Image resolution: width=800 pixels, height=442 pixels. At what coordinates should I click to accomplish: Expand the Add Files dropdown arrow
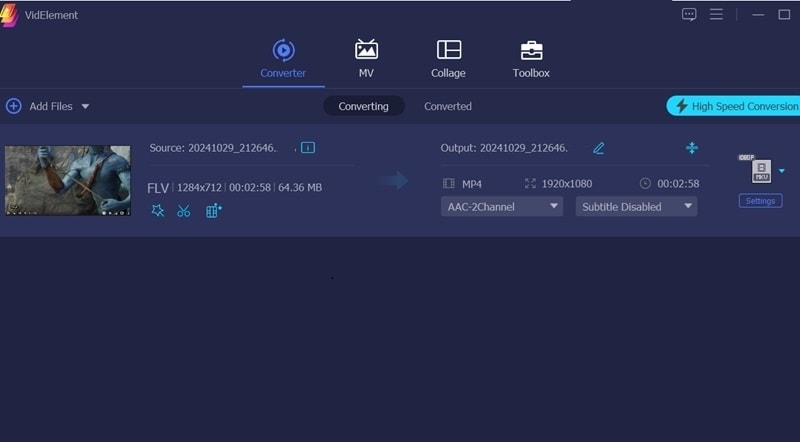85,106
